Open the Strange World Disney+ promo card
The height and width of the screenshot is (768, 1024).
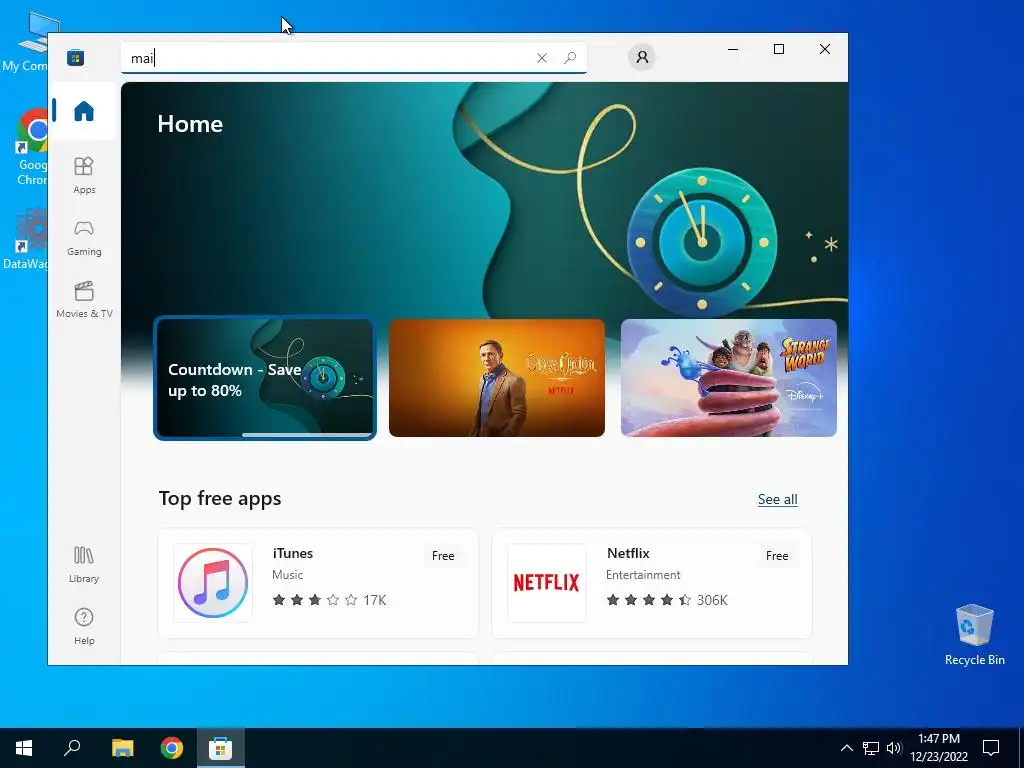(x=728, y=377)
